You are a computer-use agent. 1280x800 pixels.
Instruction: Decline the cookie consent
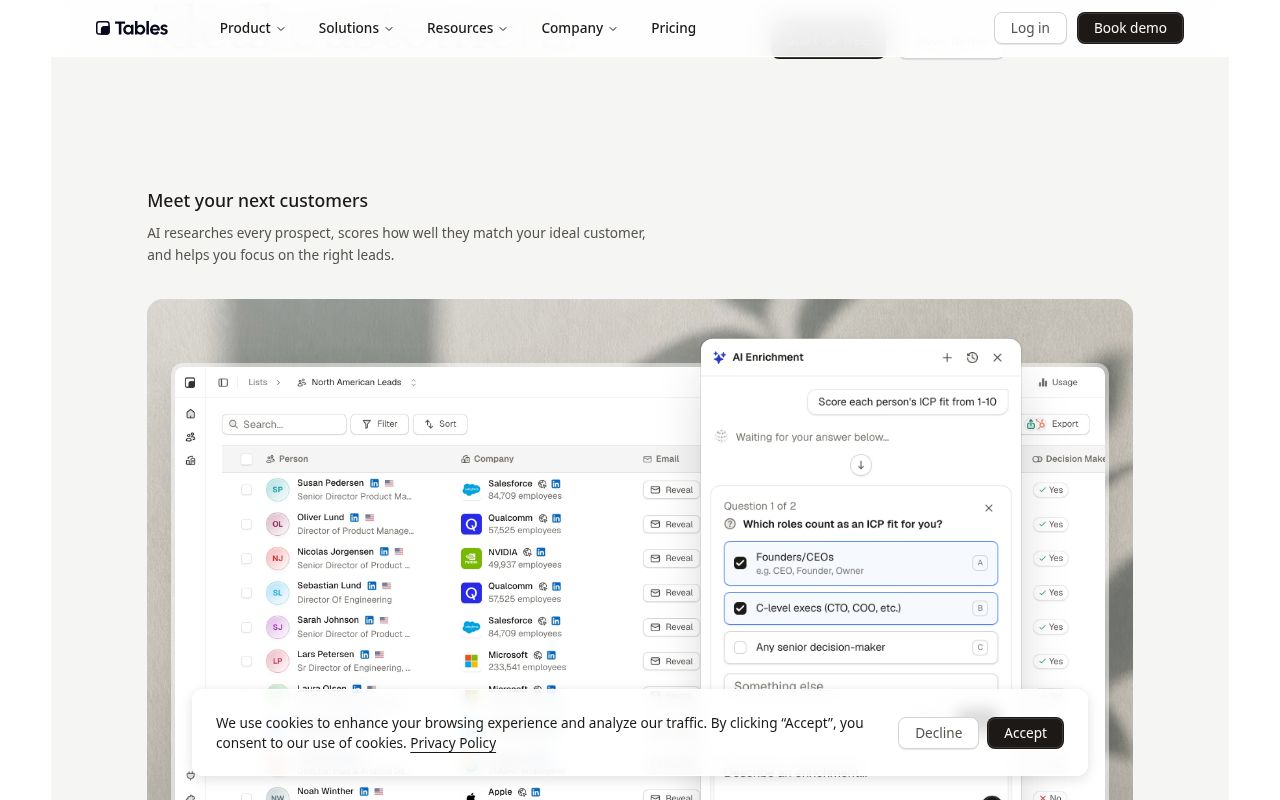click(938, 733)
